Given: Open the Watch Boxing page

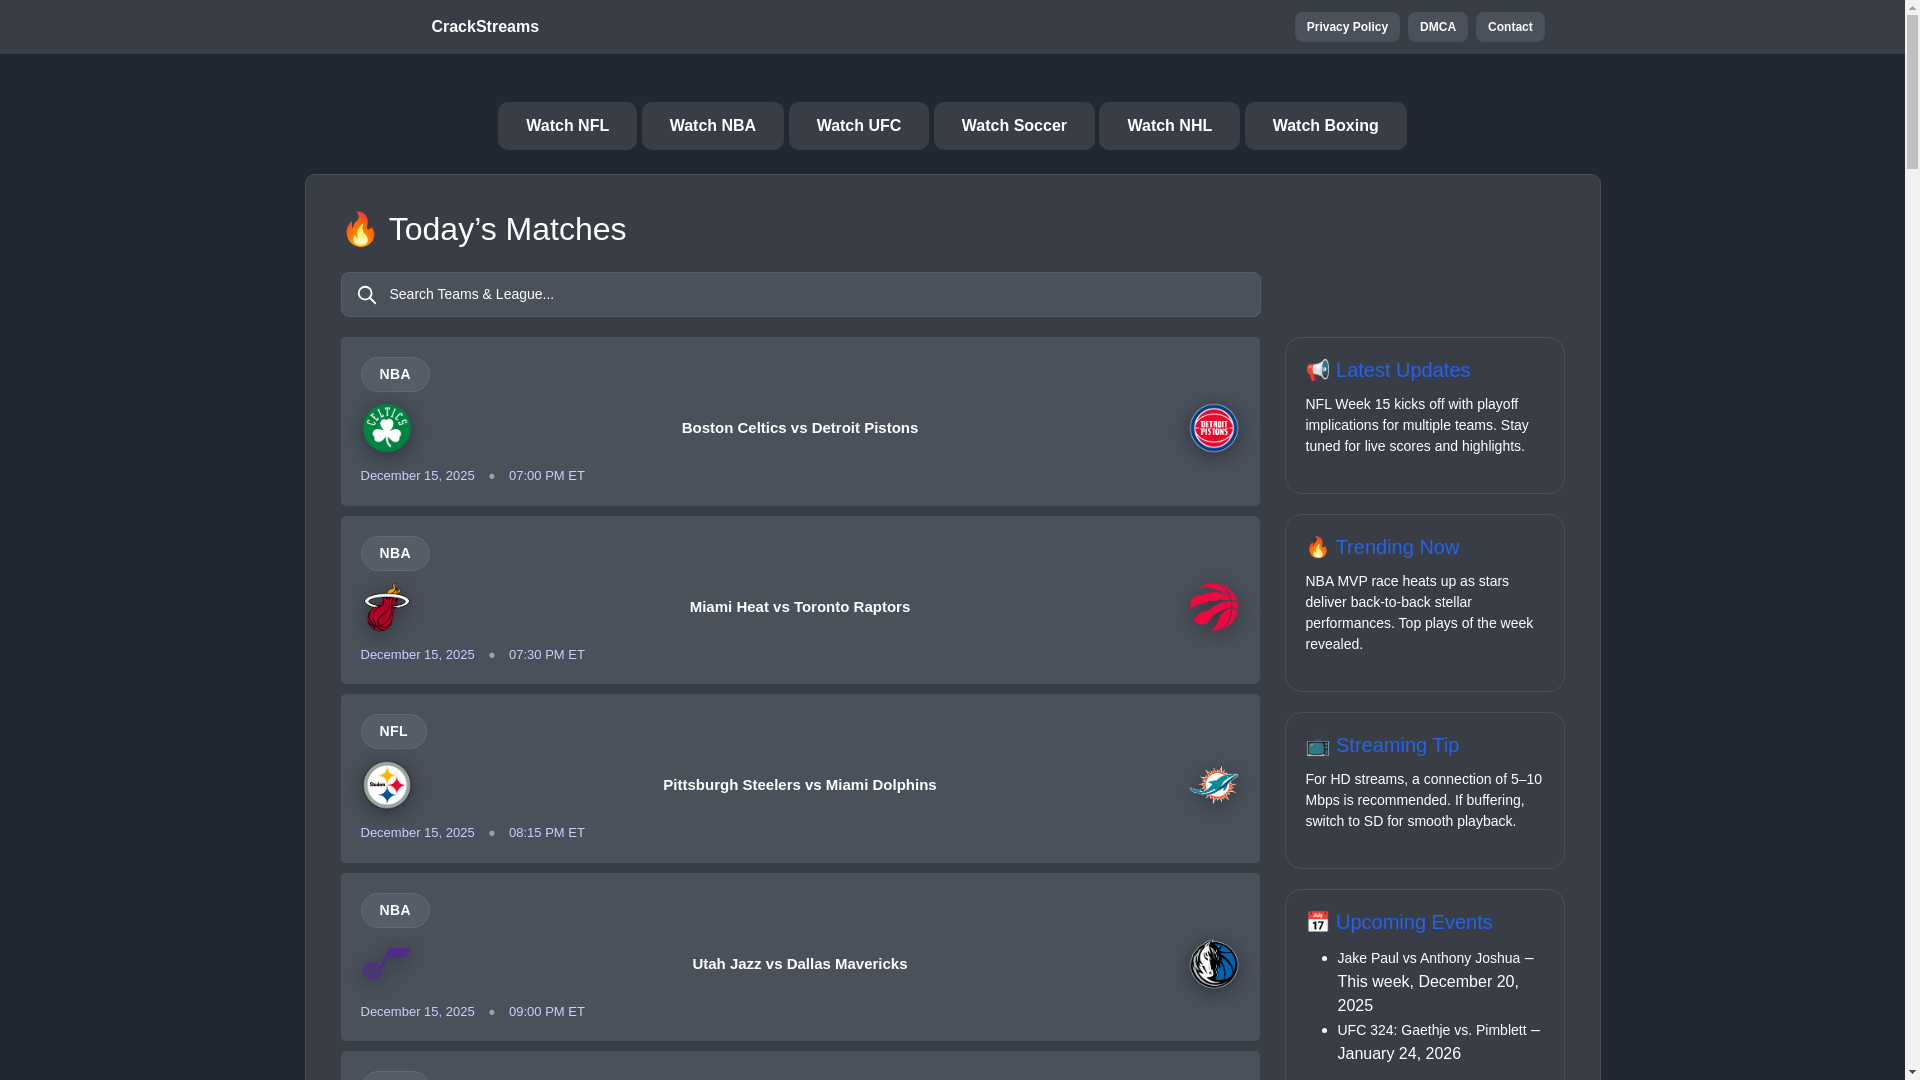Looking at the screenshot, I should tap(1324, 126).
